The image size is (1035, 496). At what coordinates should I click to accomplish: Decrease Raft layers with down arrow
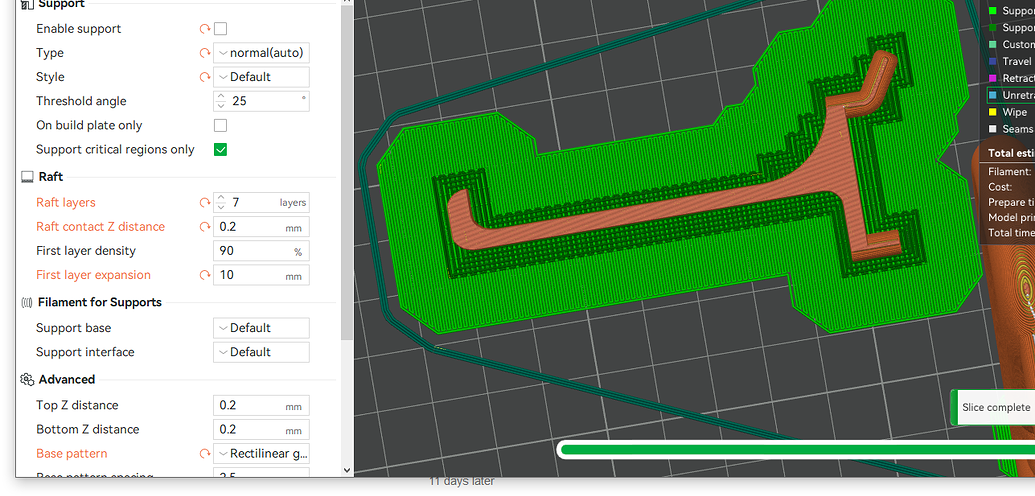tap(221, 207)
